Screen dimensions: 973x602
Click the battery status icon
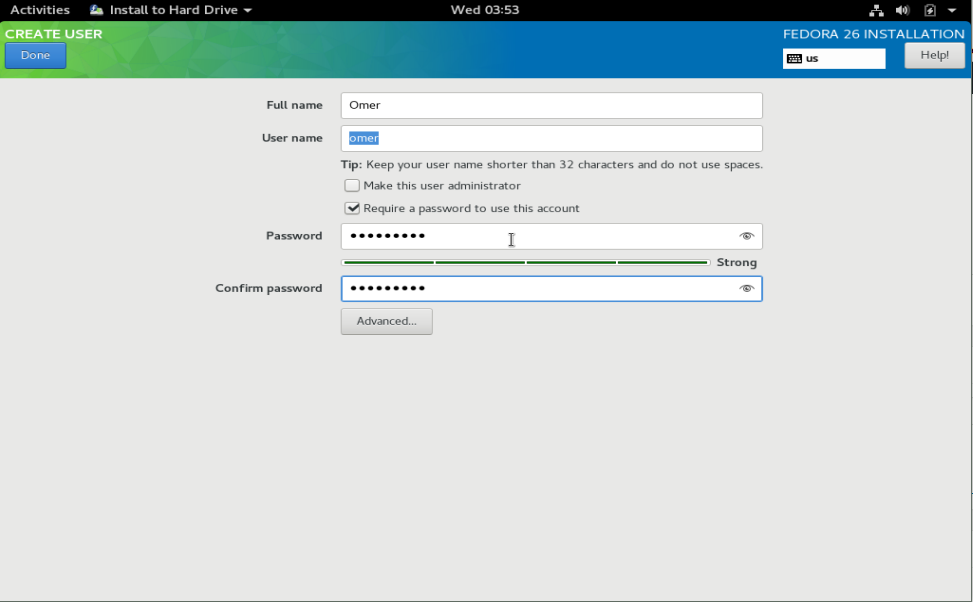pos(930,10)
